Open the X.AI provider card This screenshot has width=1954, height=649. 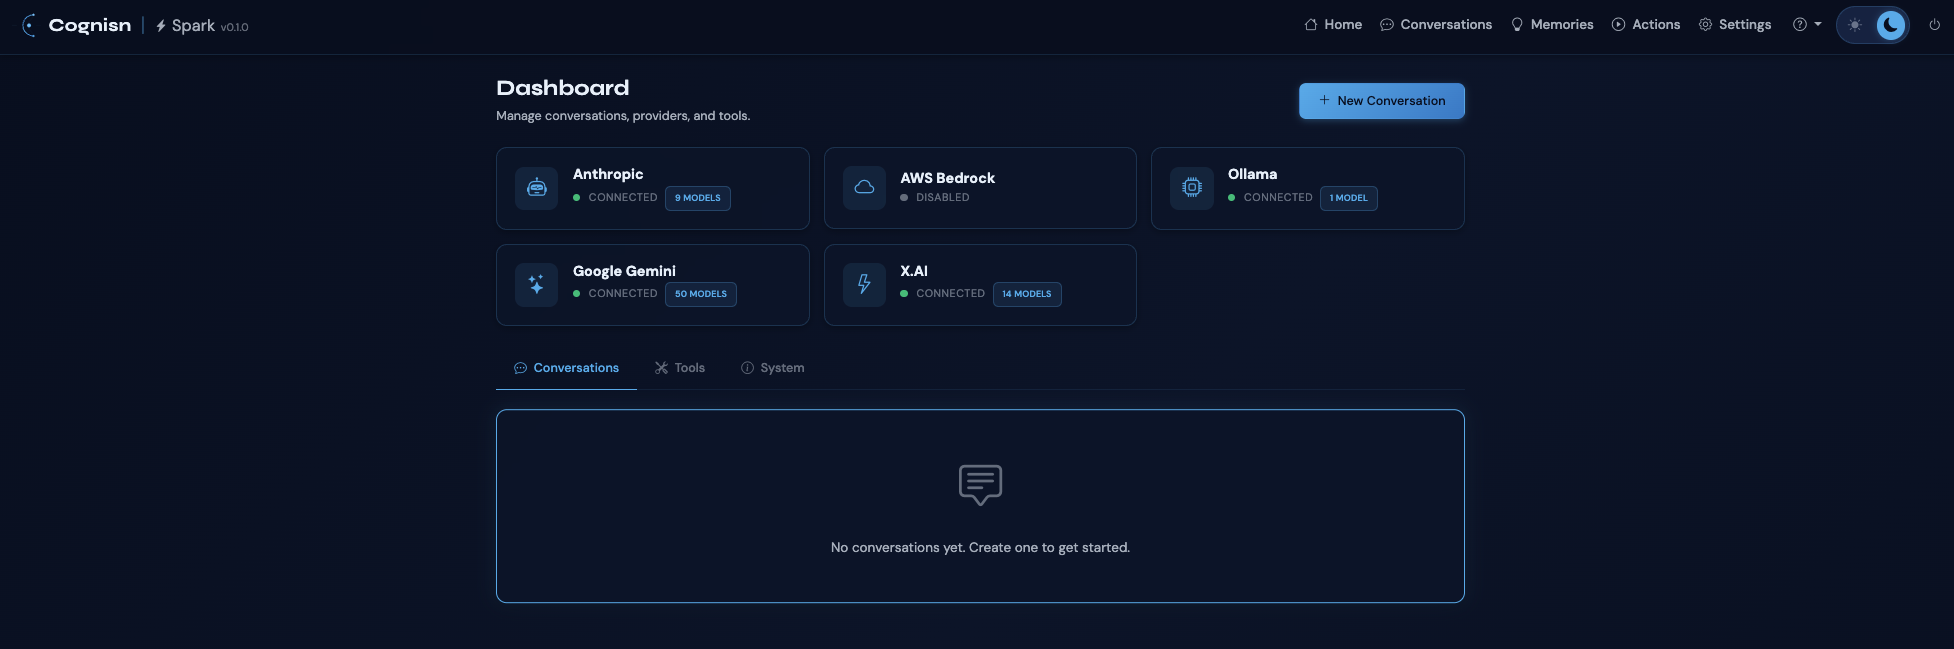(x=980, y=285)
